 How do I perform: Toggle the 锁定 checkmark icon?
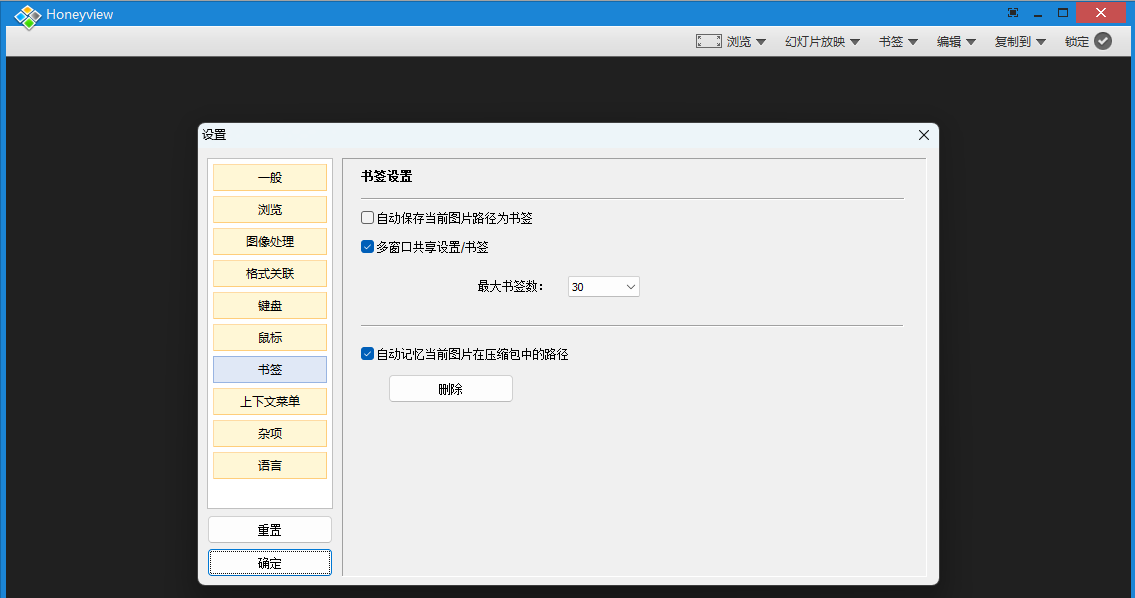click(1103, 41)
